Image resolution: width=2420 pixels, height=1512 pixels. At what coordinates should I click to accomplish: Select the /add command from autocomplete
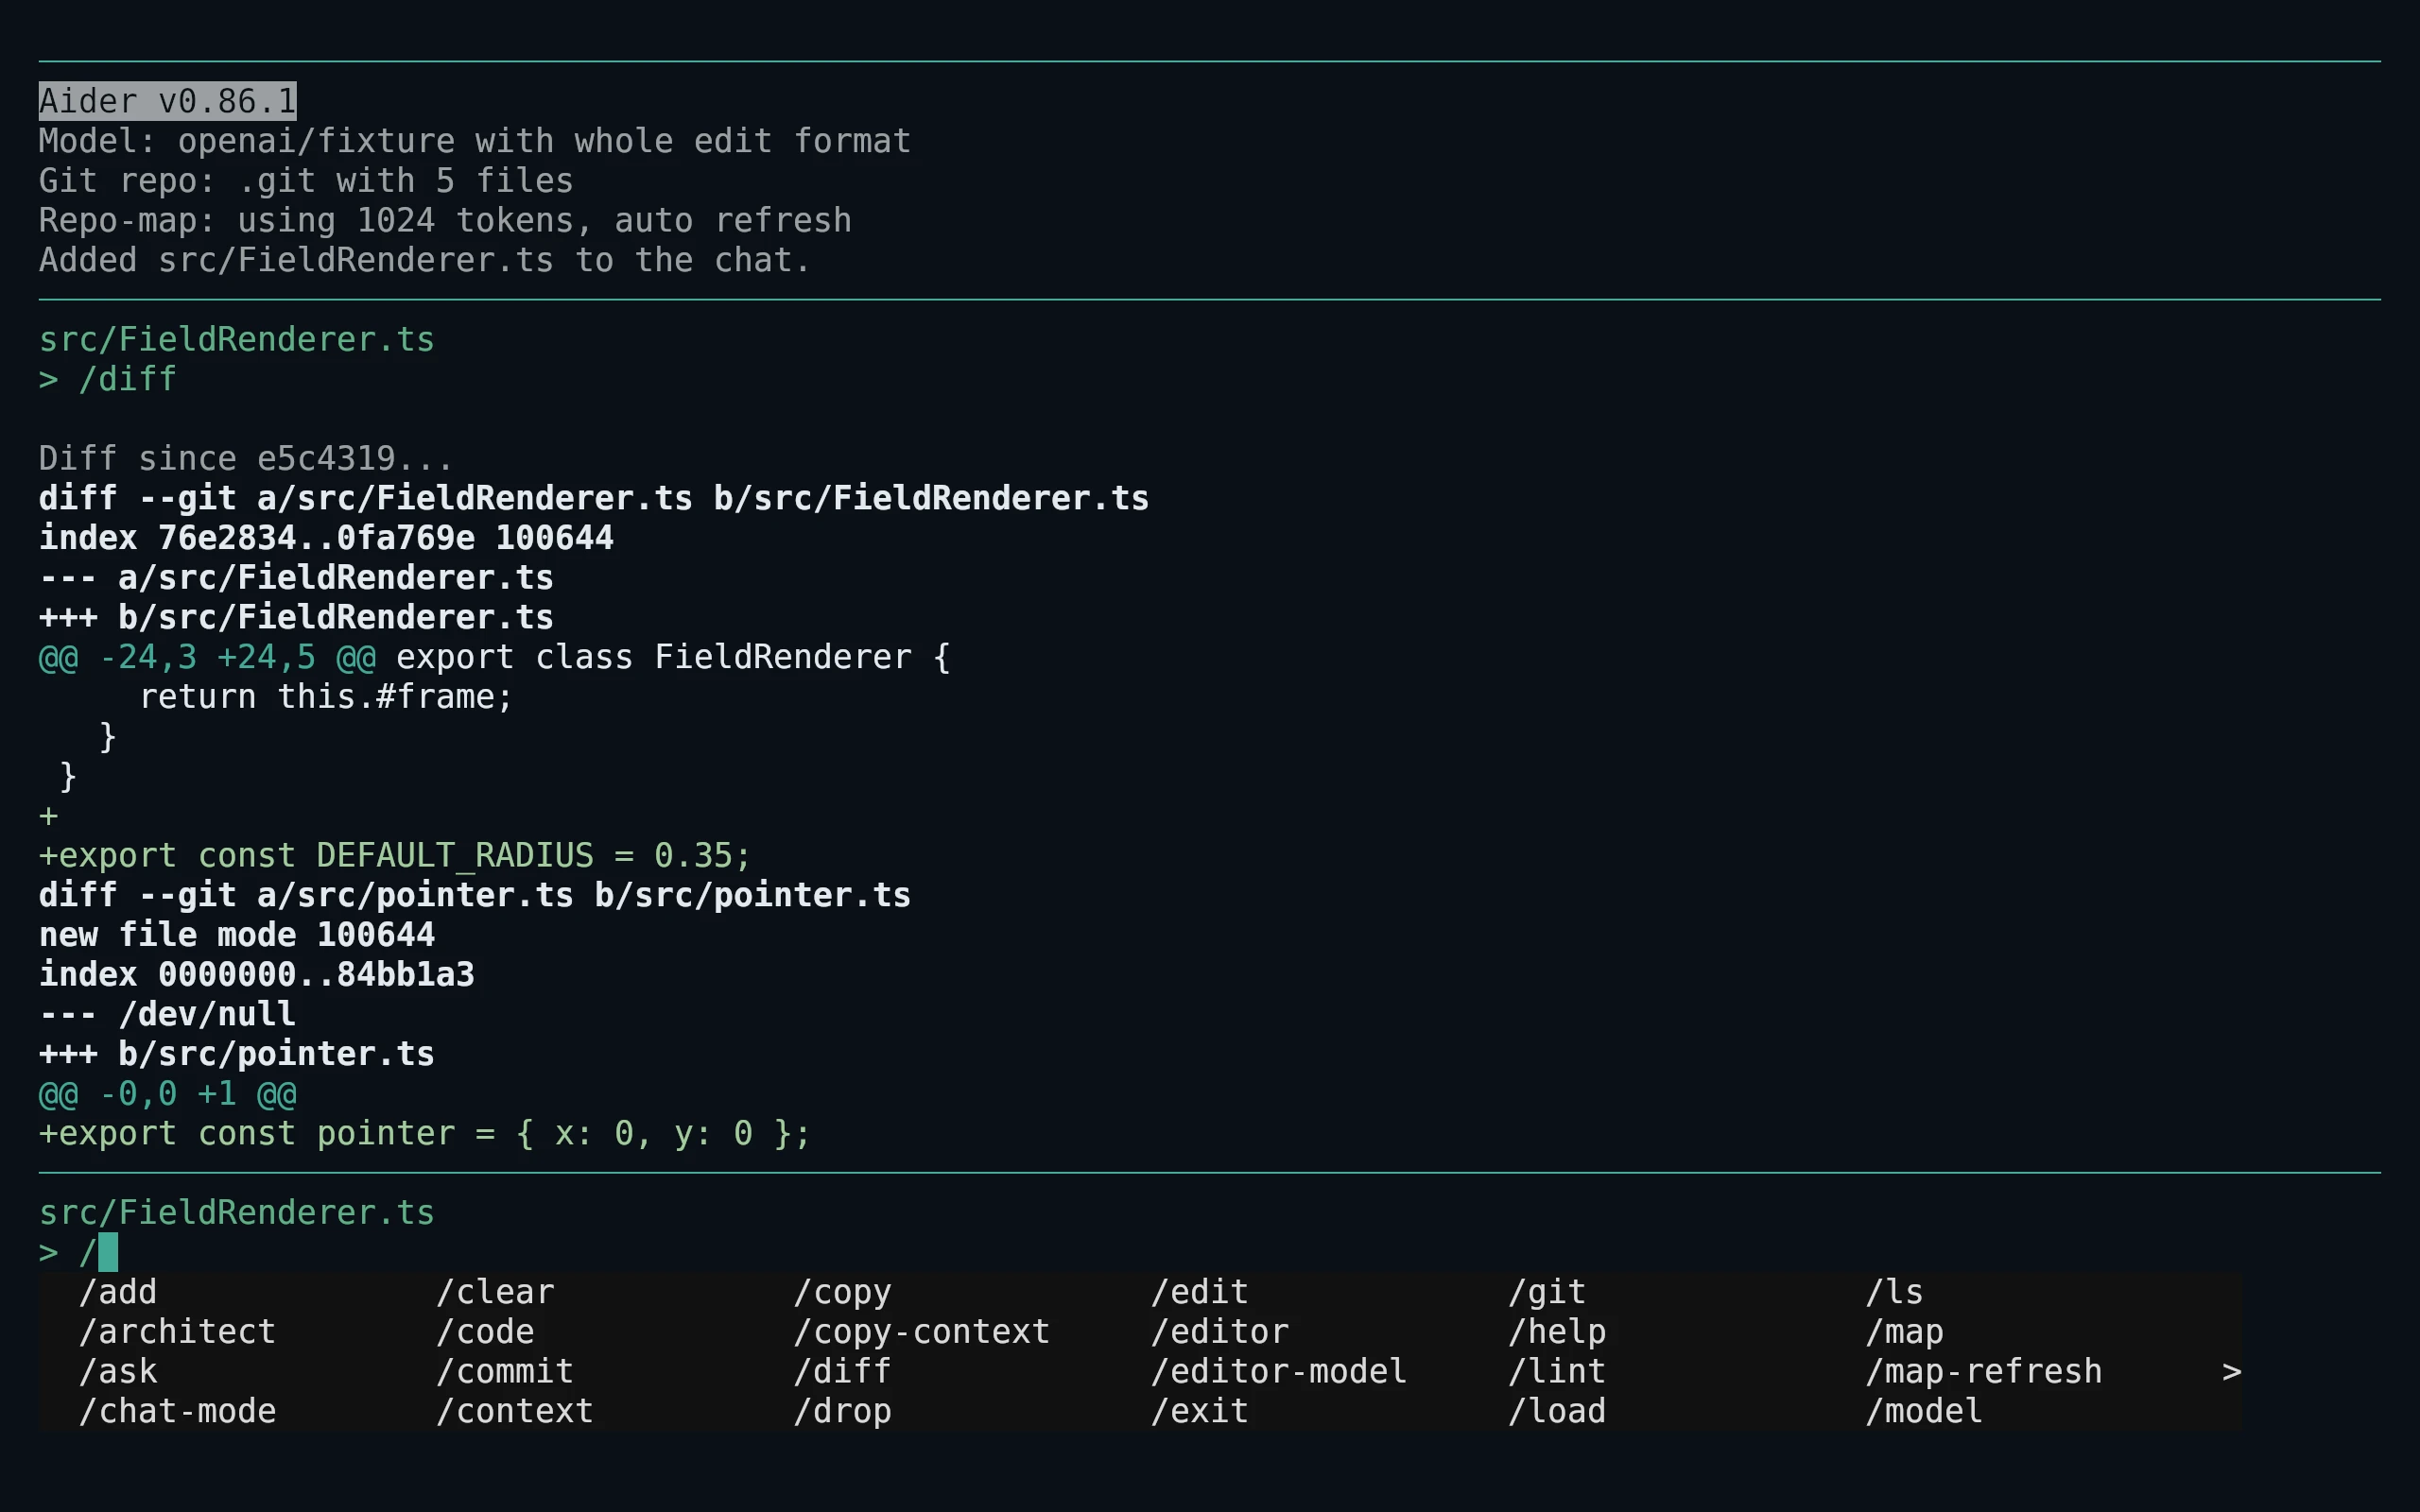coord(118,1292)
